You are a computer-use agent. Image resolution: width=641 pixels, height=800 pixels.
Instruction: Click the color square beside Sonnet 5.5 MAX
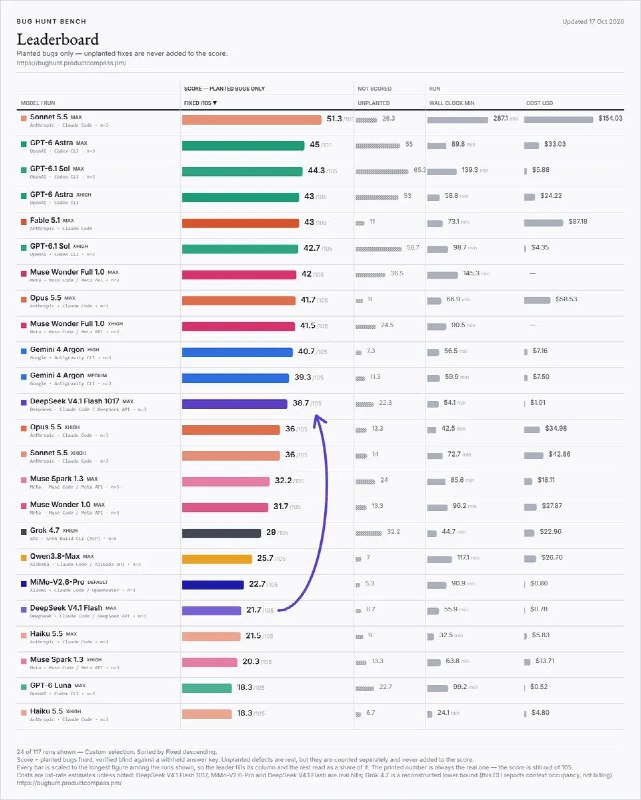pos(23,118)
